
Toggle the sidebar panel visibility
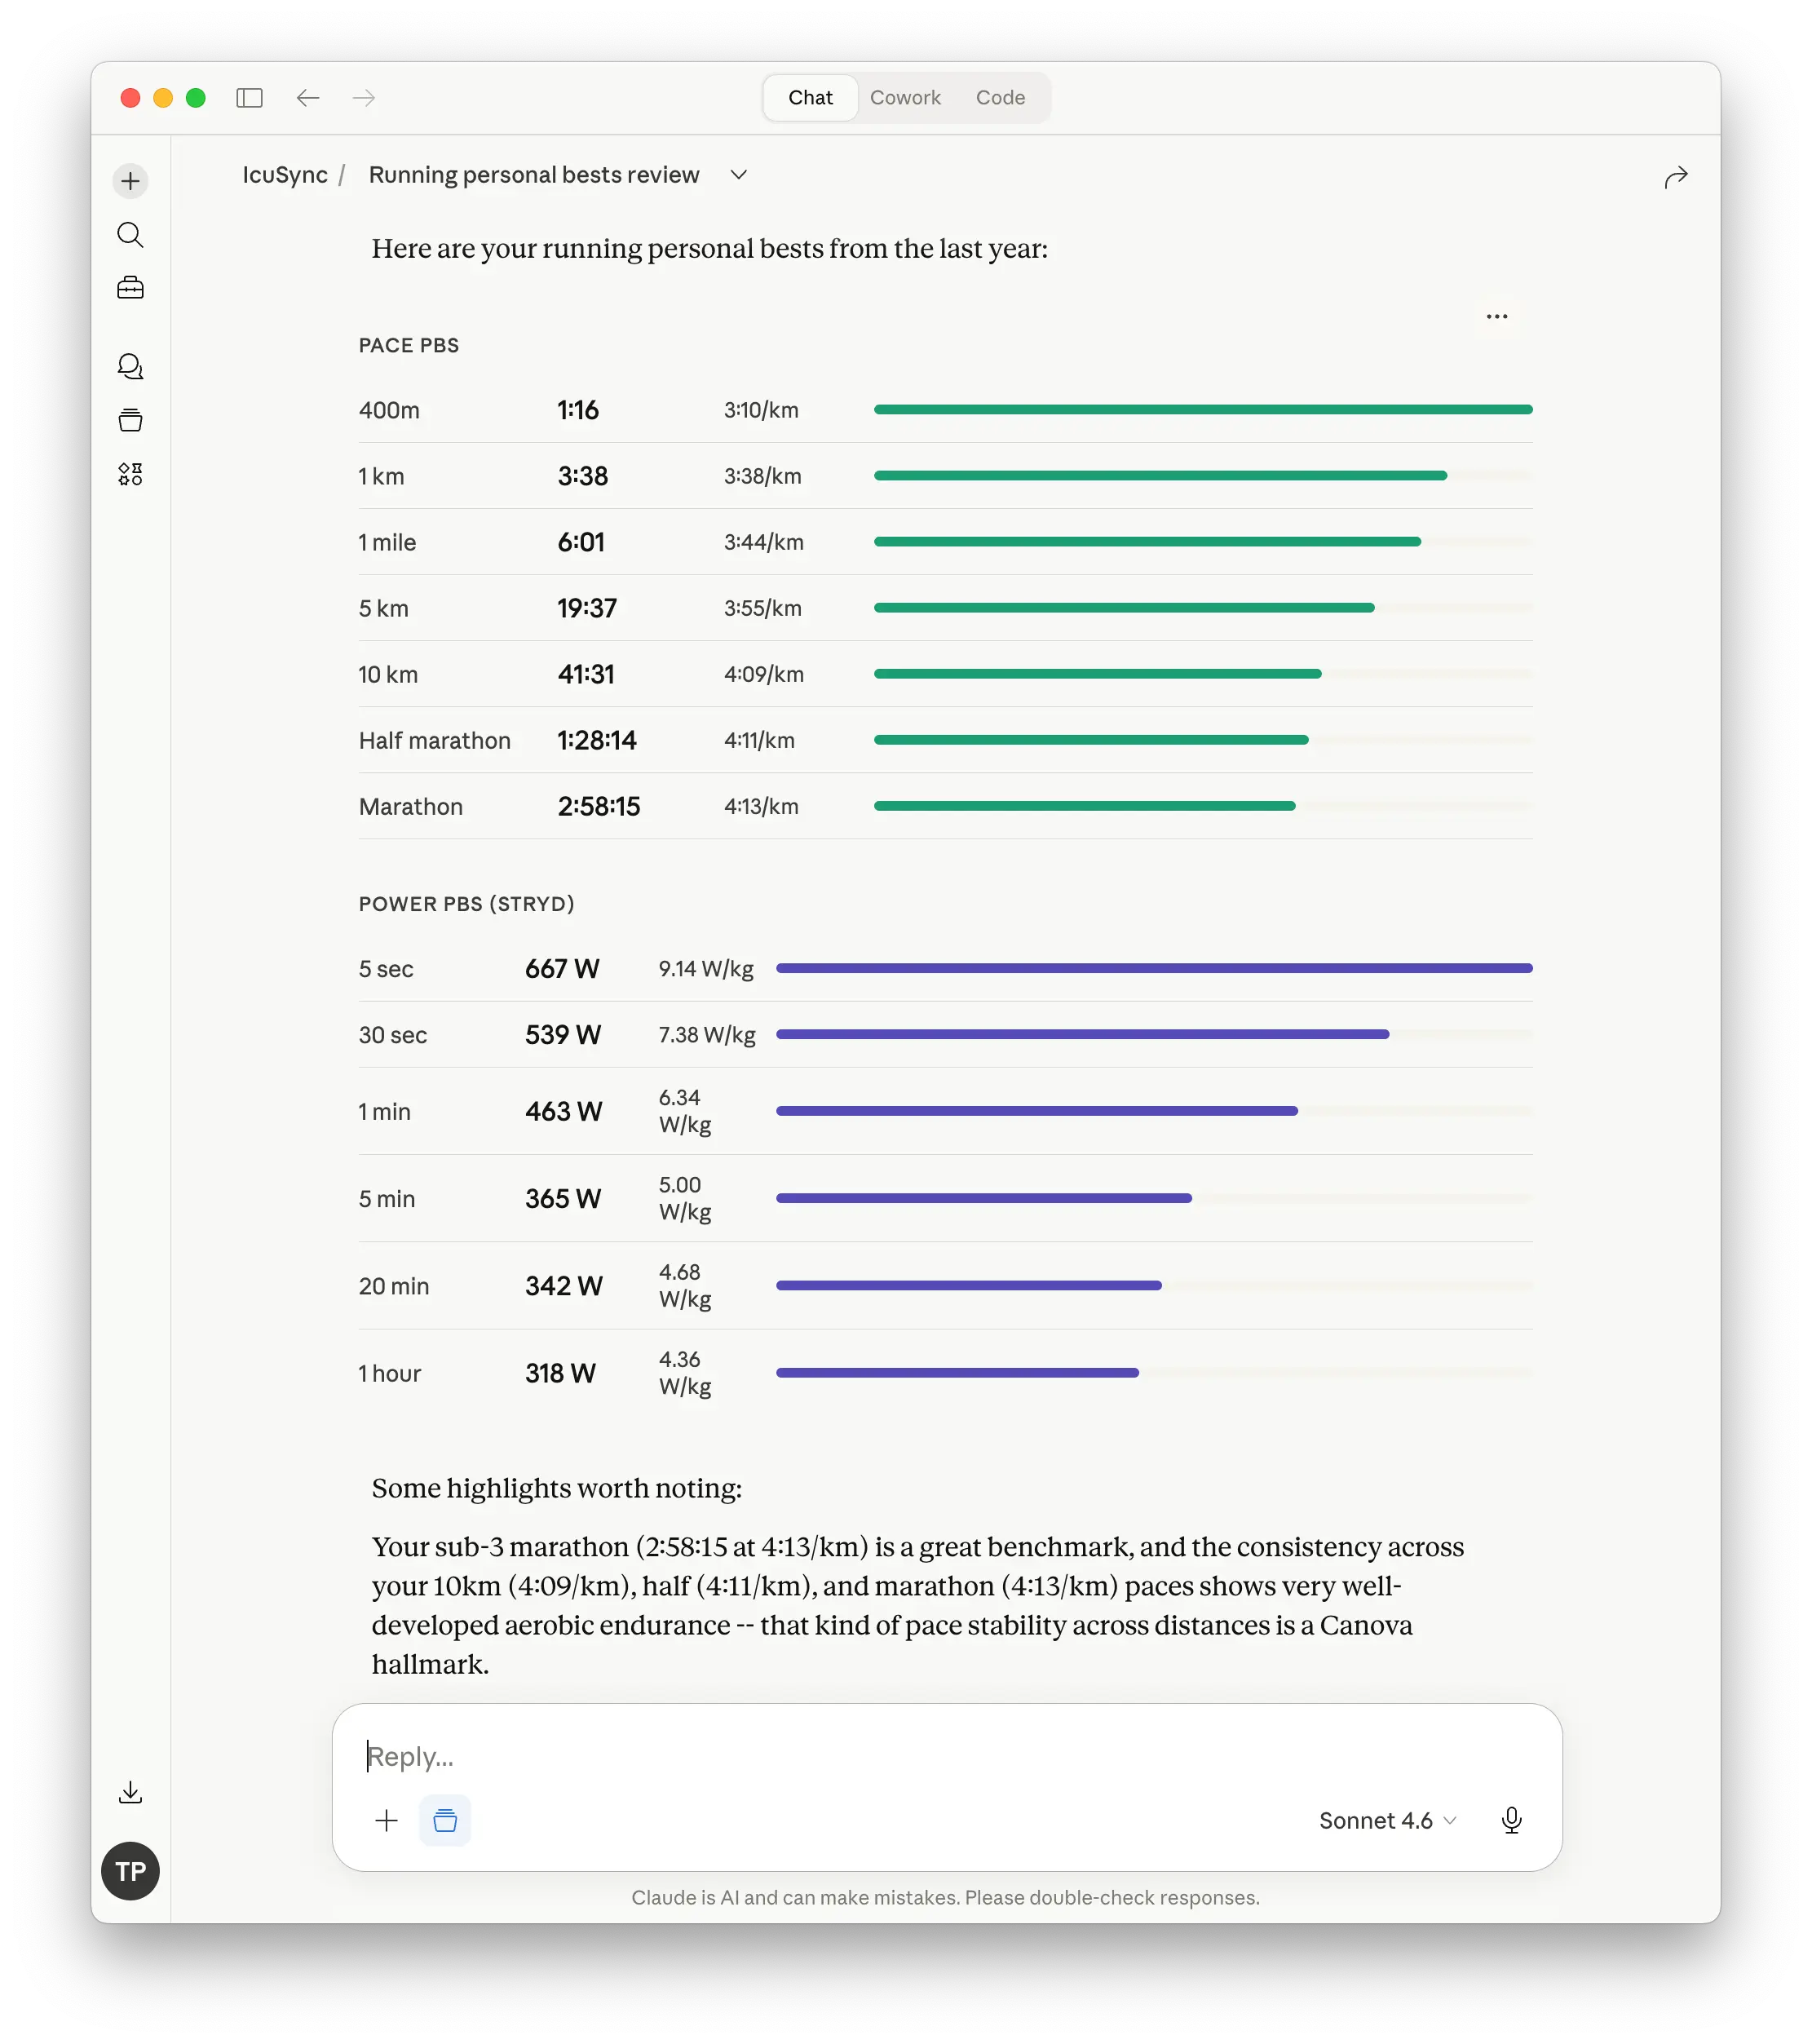[x=249, y=98]
